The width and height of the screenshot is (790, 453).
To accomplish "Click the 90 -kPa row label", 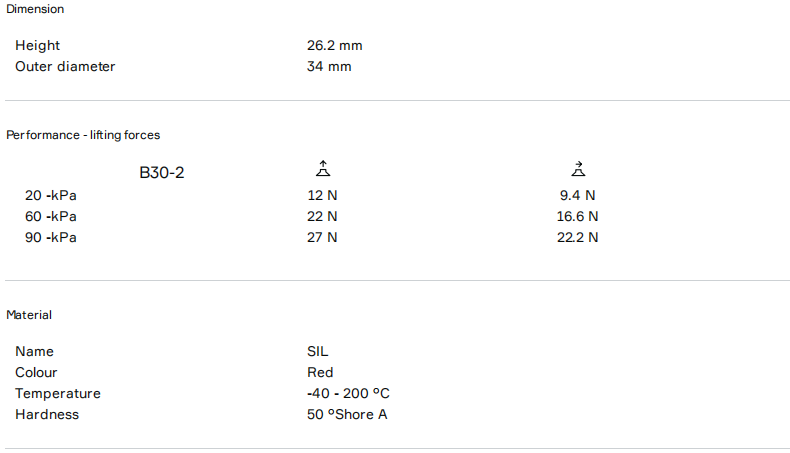I will [51, 238].
